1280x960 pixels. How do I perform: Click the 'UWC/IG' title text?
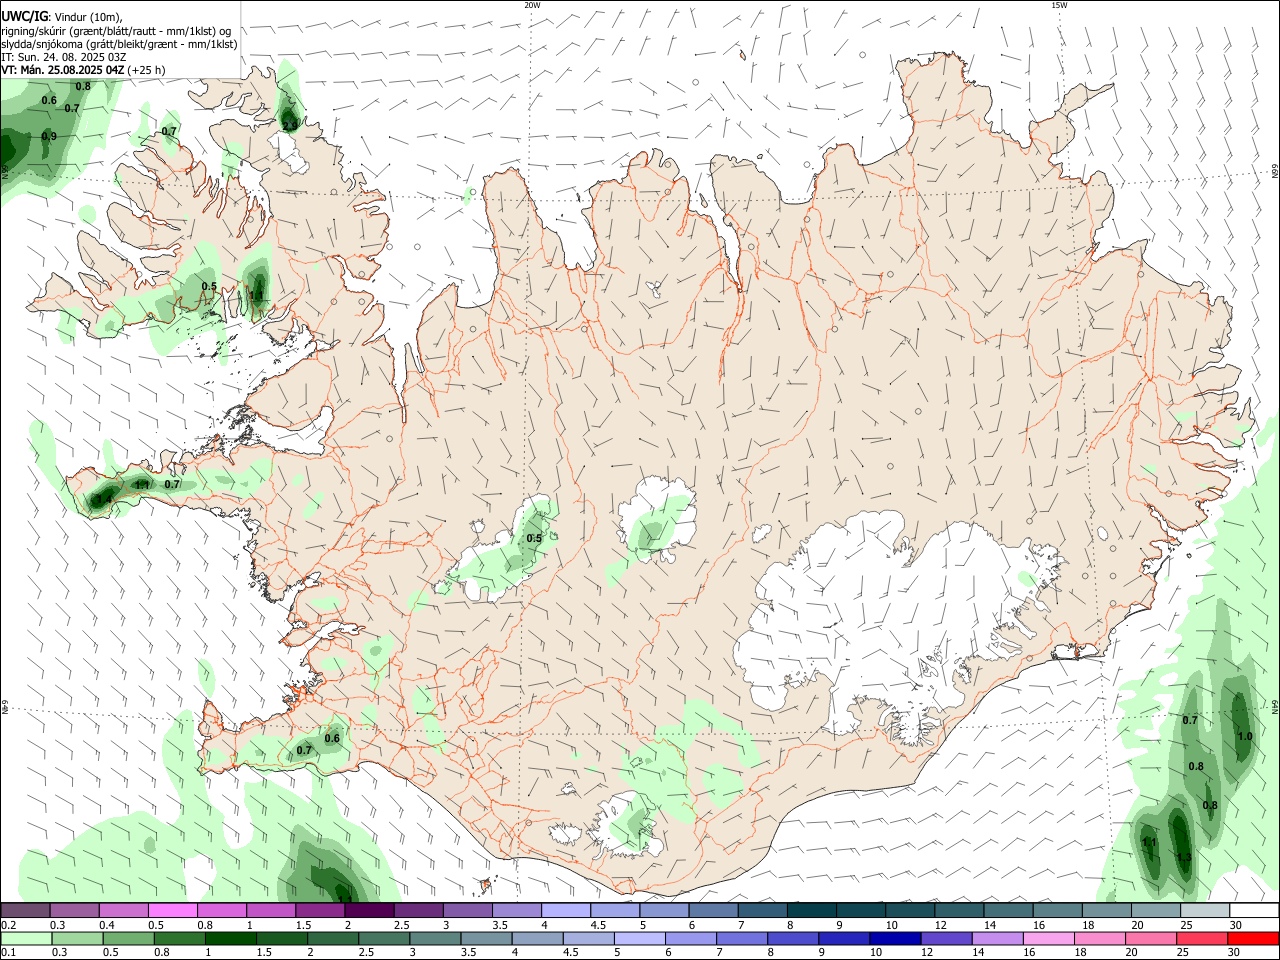coord(25,16)
